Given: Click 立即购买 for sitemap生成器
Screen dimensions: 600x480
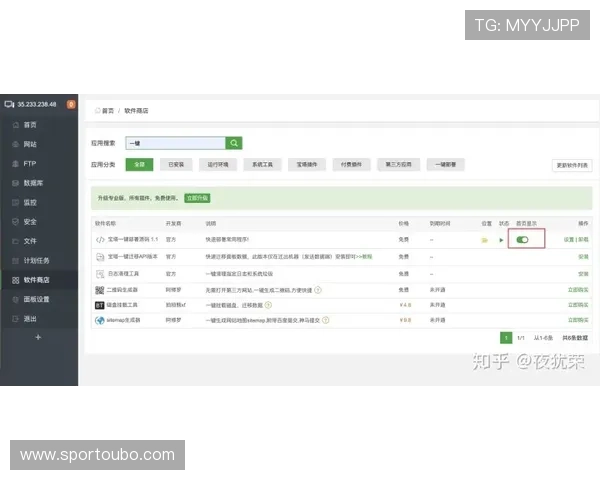Looking at the screenshot, I should (578, 320).
